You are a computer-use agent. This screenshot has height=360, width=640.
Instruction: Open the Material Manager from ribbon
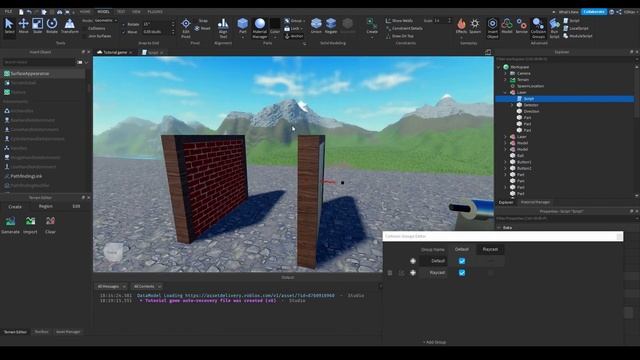point(260,28)
